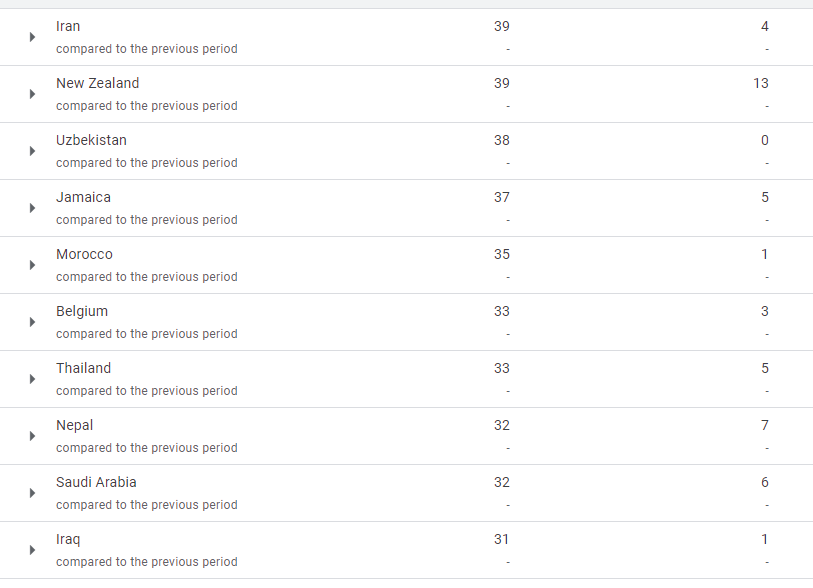Expand the Belgium row arrow
The image size is (813, 588).
coord(33,322)
